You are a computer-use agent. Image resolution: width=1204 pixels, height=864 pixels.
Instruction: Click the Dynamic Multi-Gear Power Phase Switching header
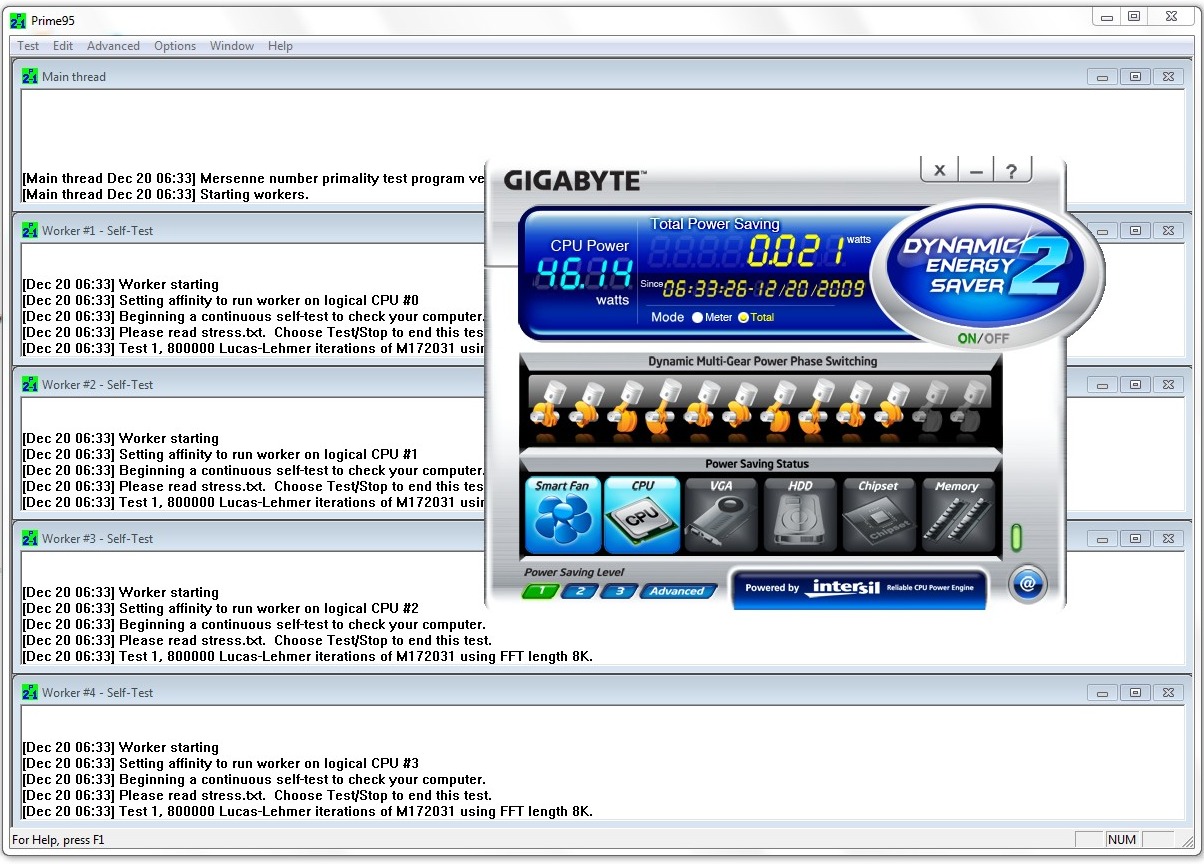click(x=763, y=361)
